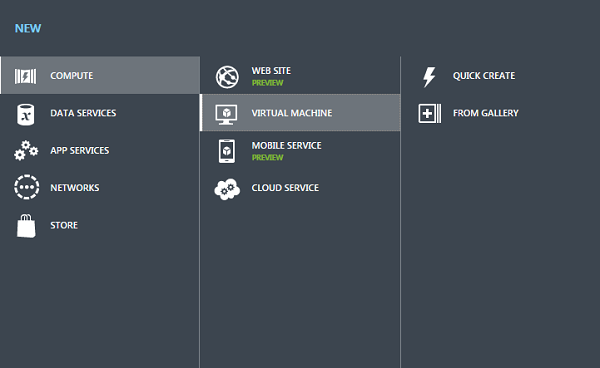The width and height of the screenshot is (600, 368).
Task: Open the APP SERVICES category label
Action: [x=80, y=150]
